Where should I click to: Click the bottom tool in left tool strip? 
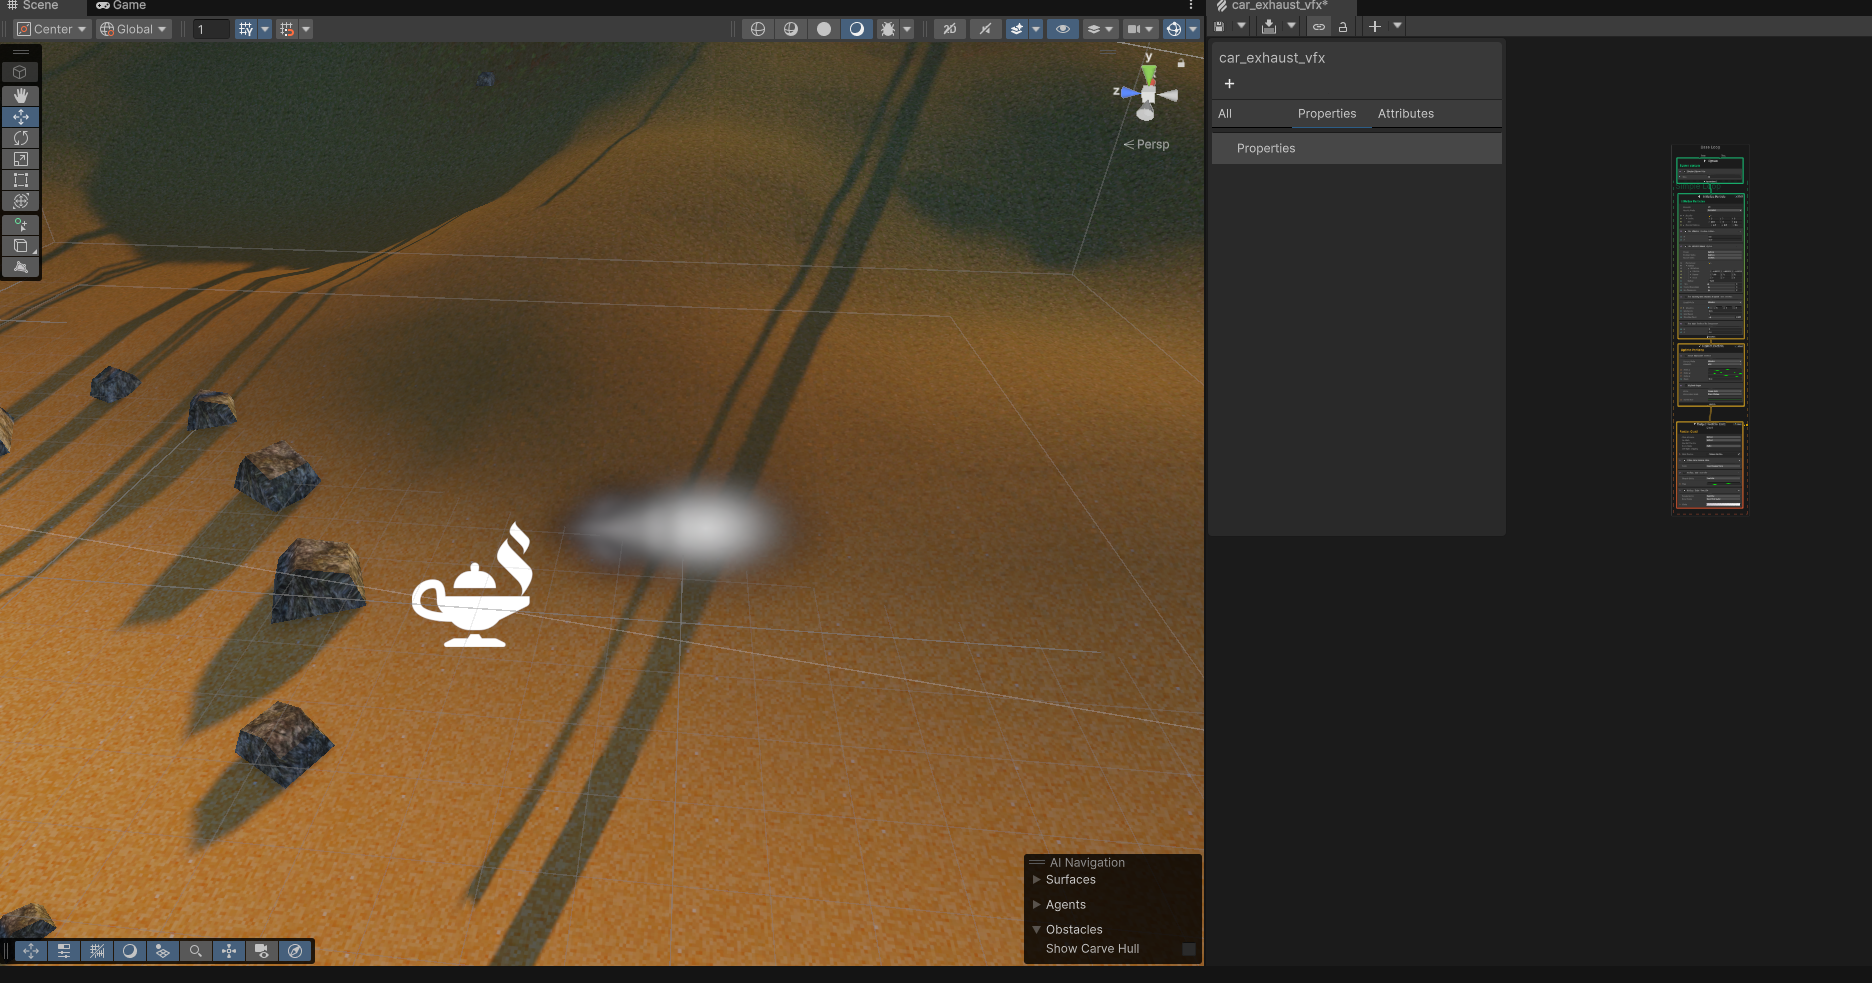pos(20,267)
